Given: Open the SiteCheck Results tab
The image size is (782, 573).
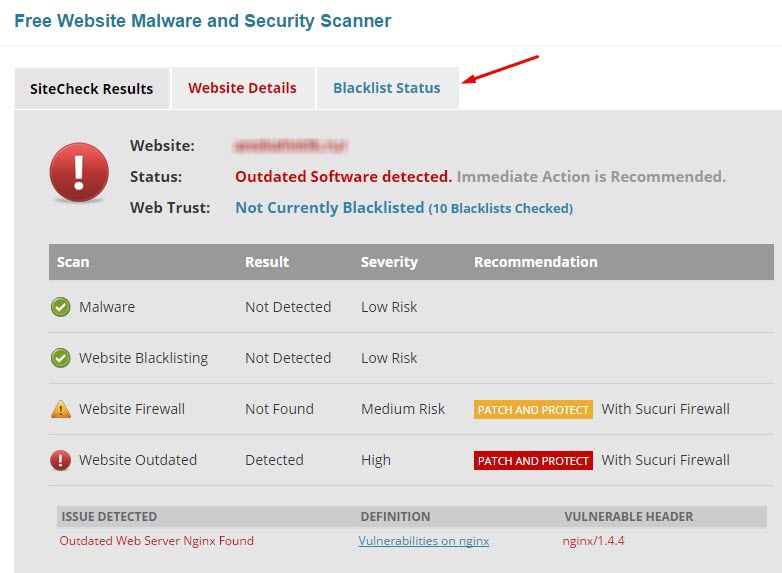Looking at the screenshot, I should (x=92, y=89).
